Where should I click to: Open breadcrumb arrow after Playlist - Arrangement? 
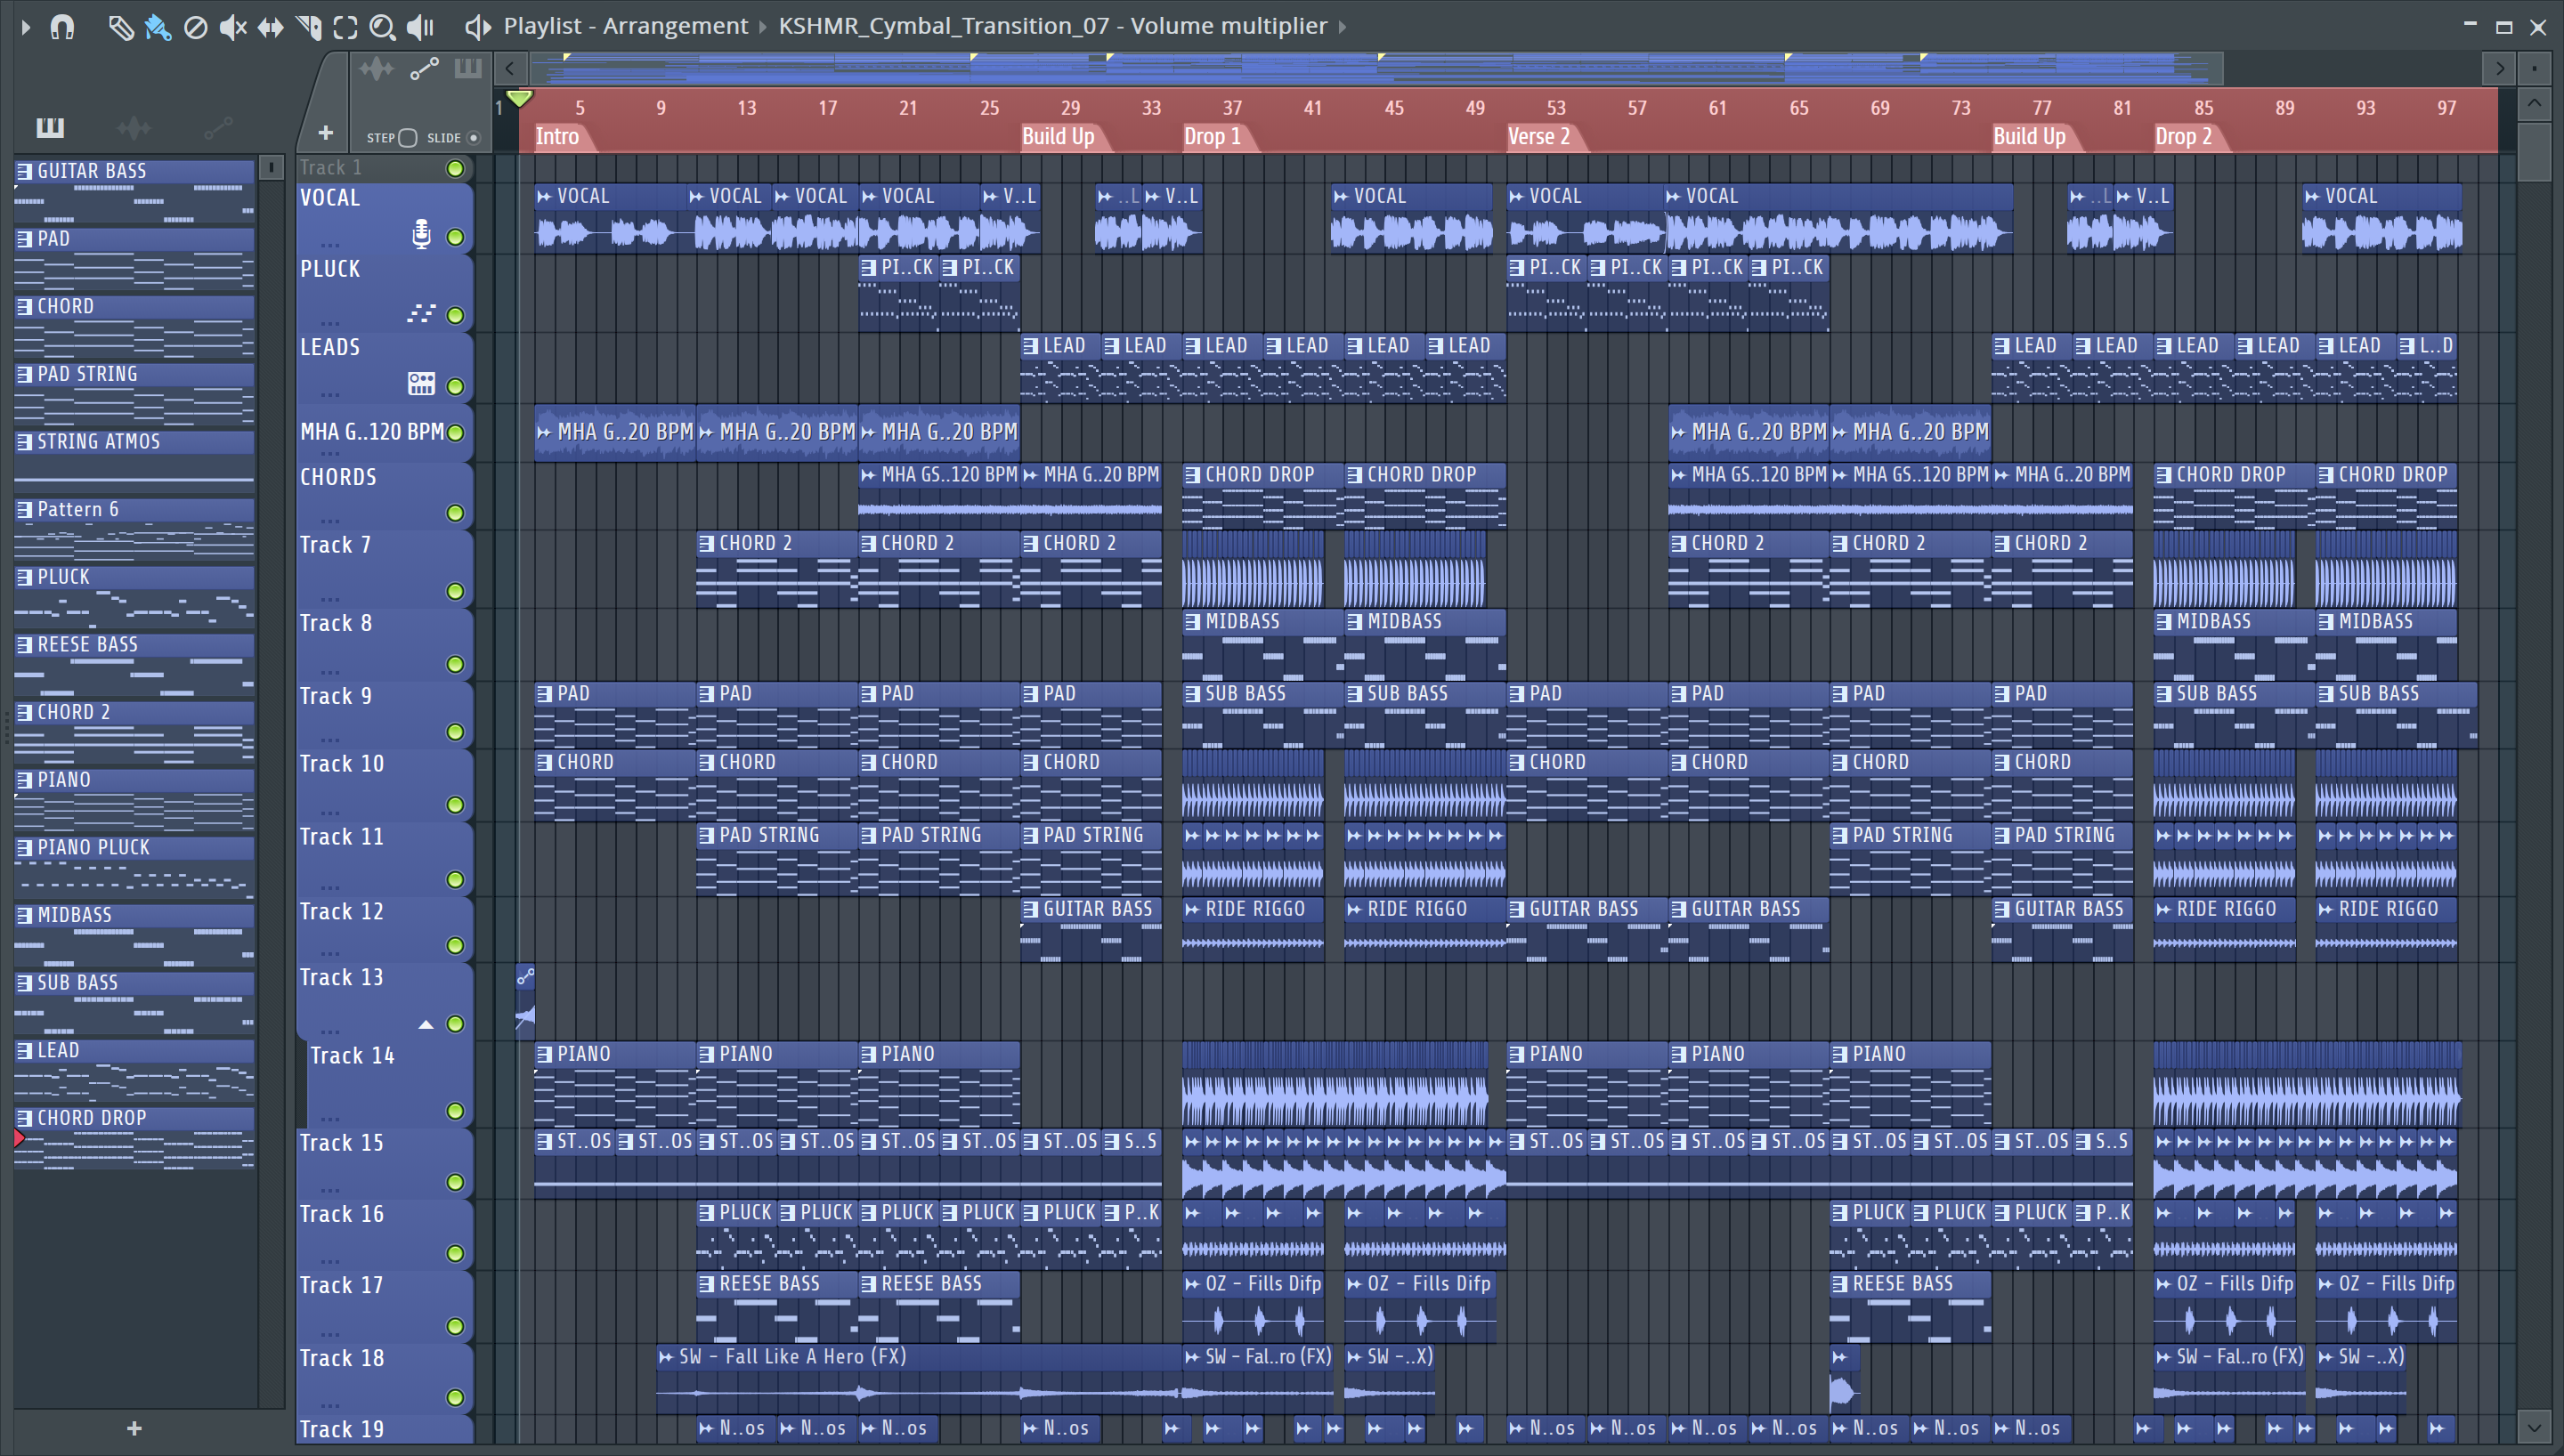point(762,27)
